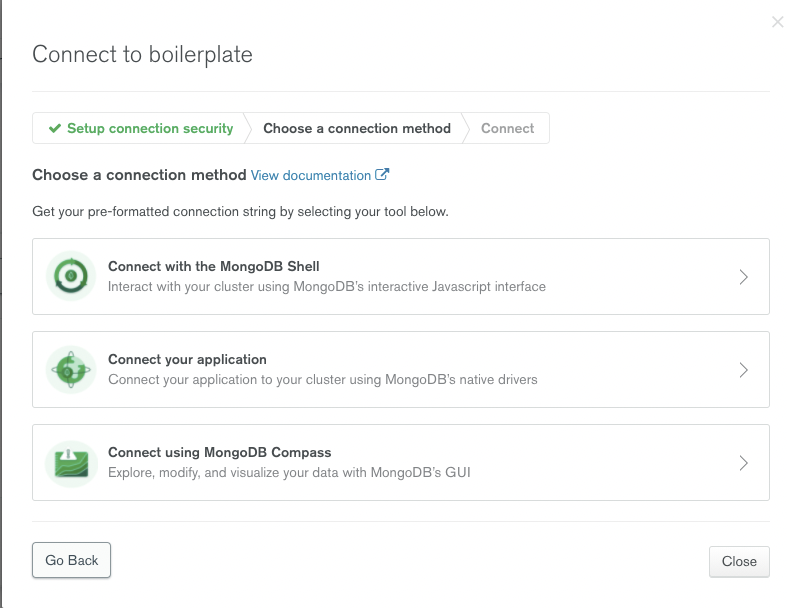Open the Connect your application chevron arrow
The height and width of the screenshot is (608, 787).
(x=743, y=370)
